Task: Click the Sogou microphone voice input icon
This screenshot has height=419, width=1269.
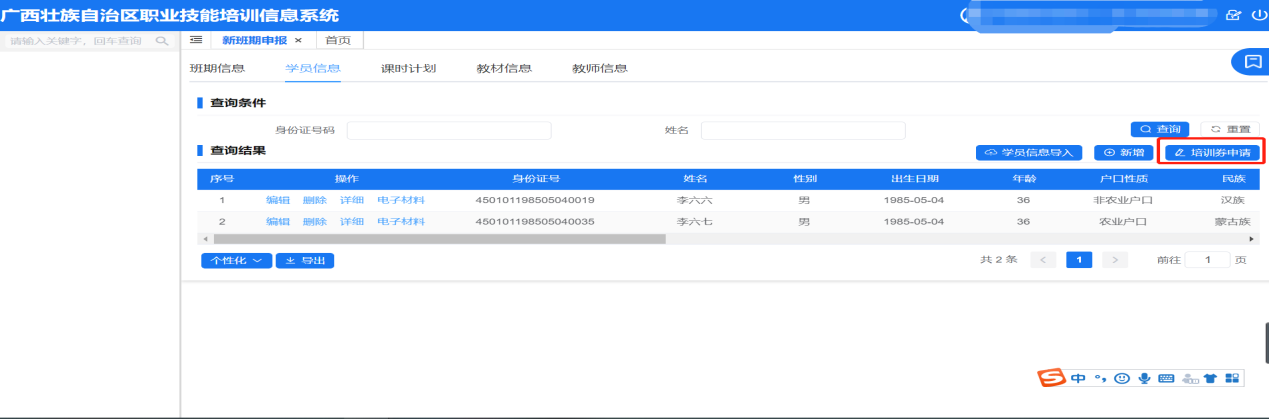Action: click(1143, 378)
